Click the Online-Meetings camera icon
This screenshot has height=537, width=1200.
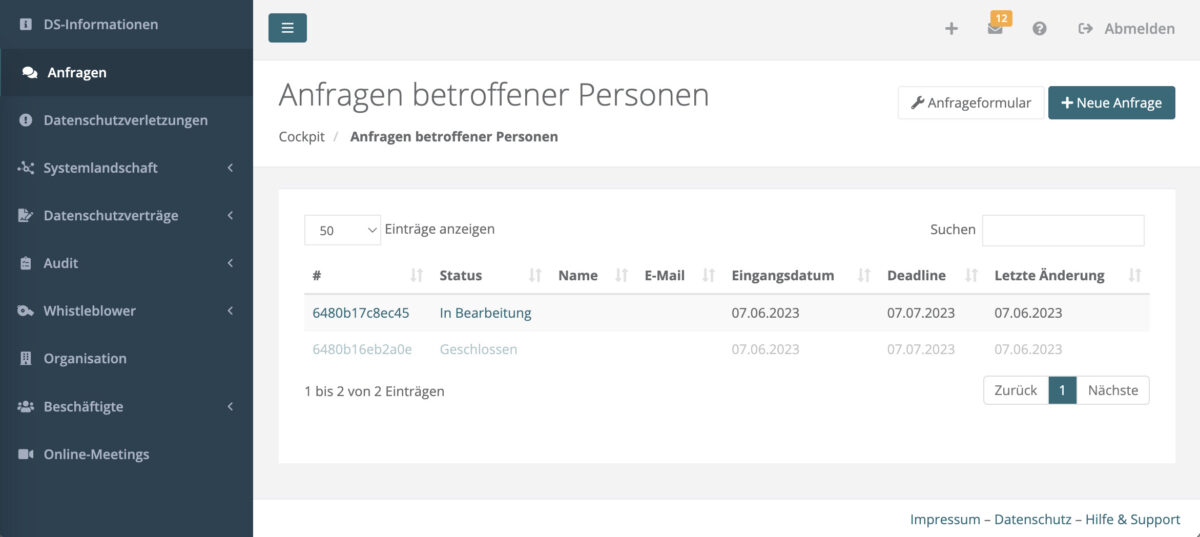[x=26, y=454]
